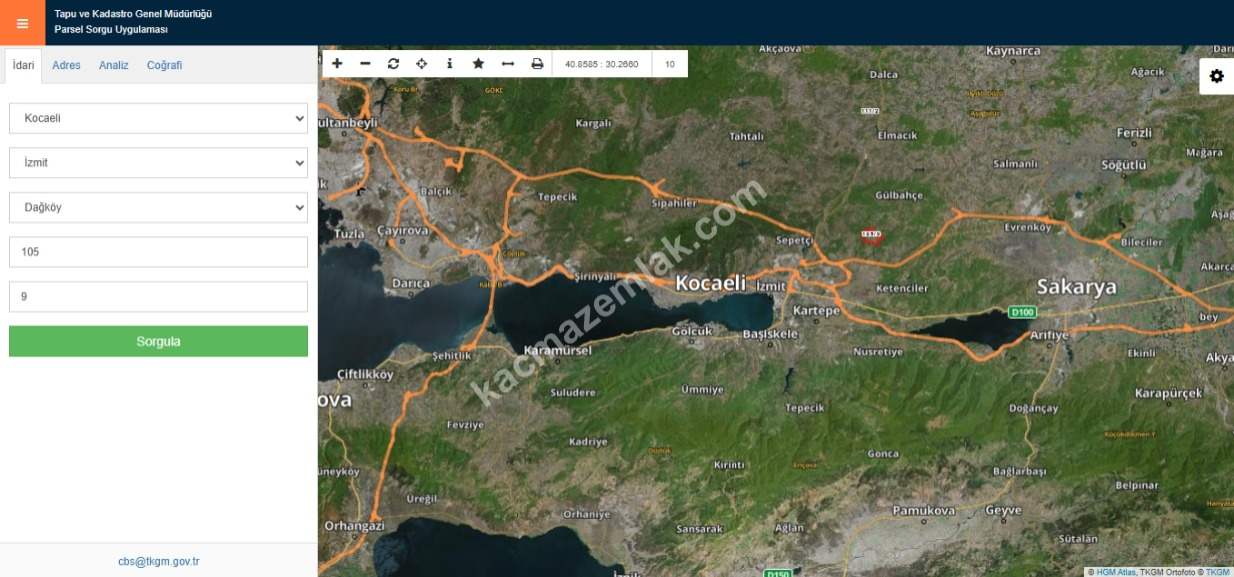Print the map with the printer icon
The width and height of the screenshot is (1234, 577).
coord(537,64)
